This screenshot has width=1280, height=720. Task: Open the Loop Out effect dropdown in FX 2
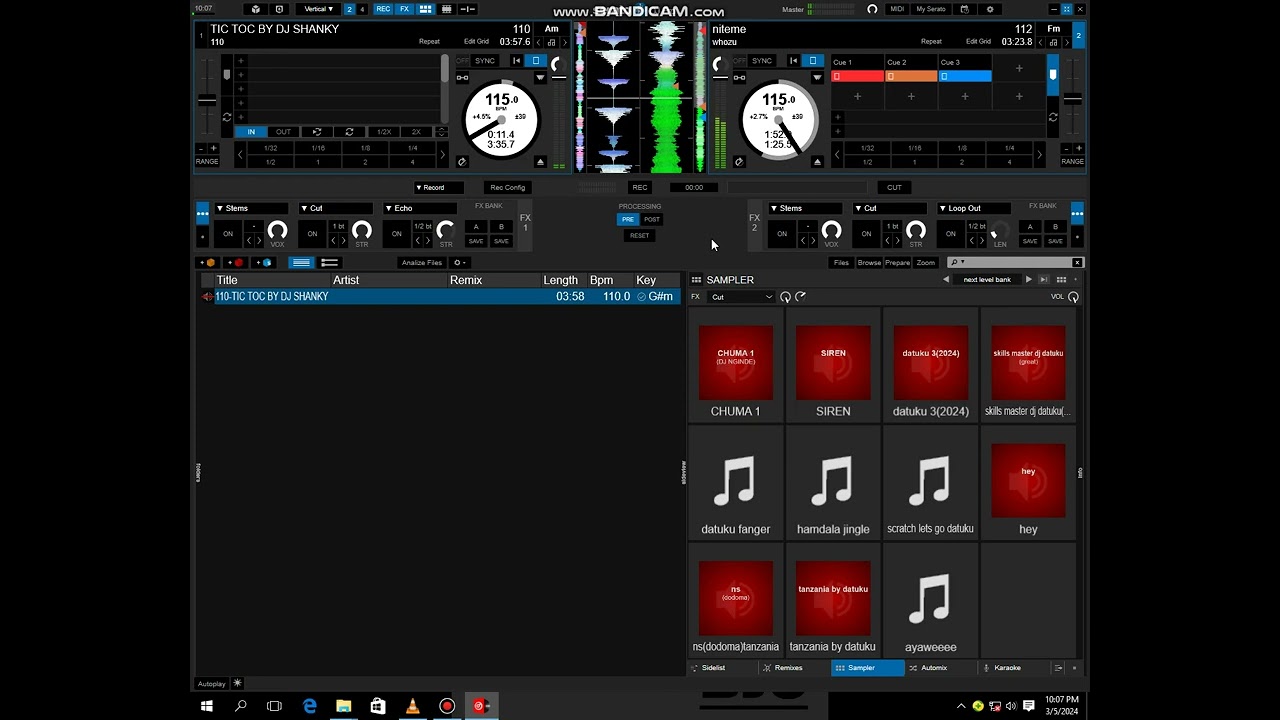pos(974,209)
